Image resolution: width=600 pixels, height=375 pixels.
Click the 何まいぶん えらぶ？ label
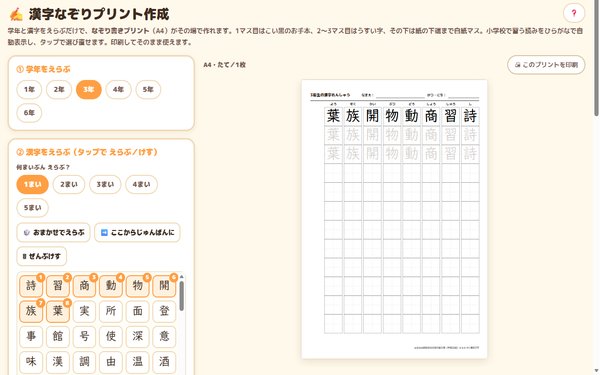(43, 167)
